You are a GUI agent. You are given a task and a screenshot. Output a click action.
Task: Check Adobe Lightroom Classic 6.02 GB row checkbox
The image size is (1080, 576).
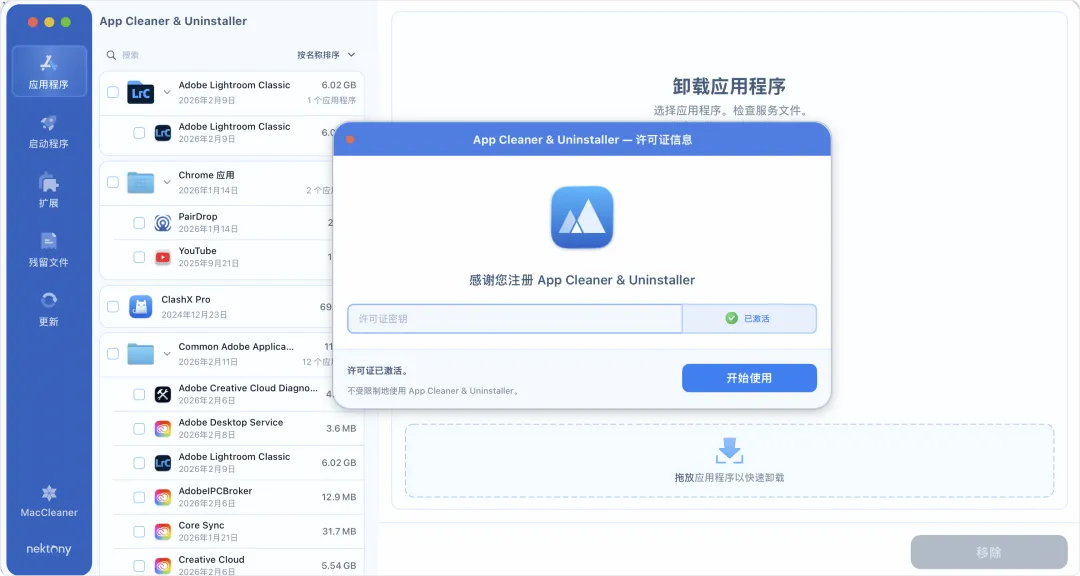[x=139, y=464]
